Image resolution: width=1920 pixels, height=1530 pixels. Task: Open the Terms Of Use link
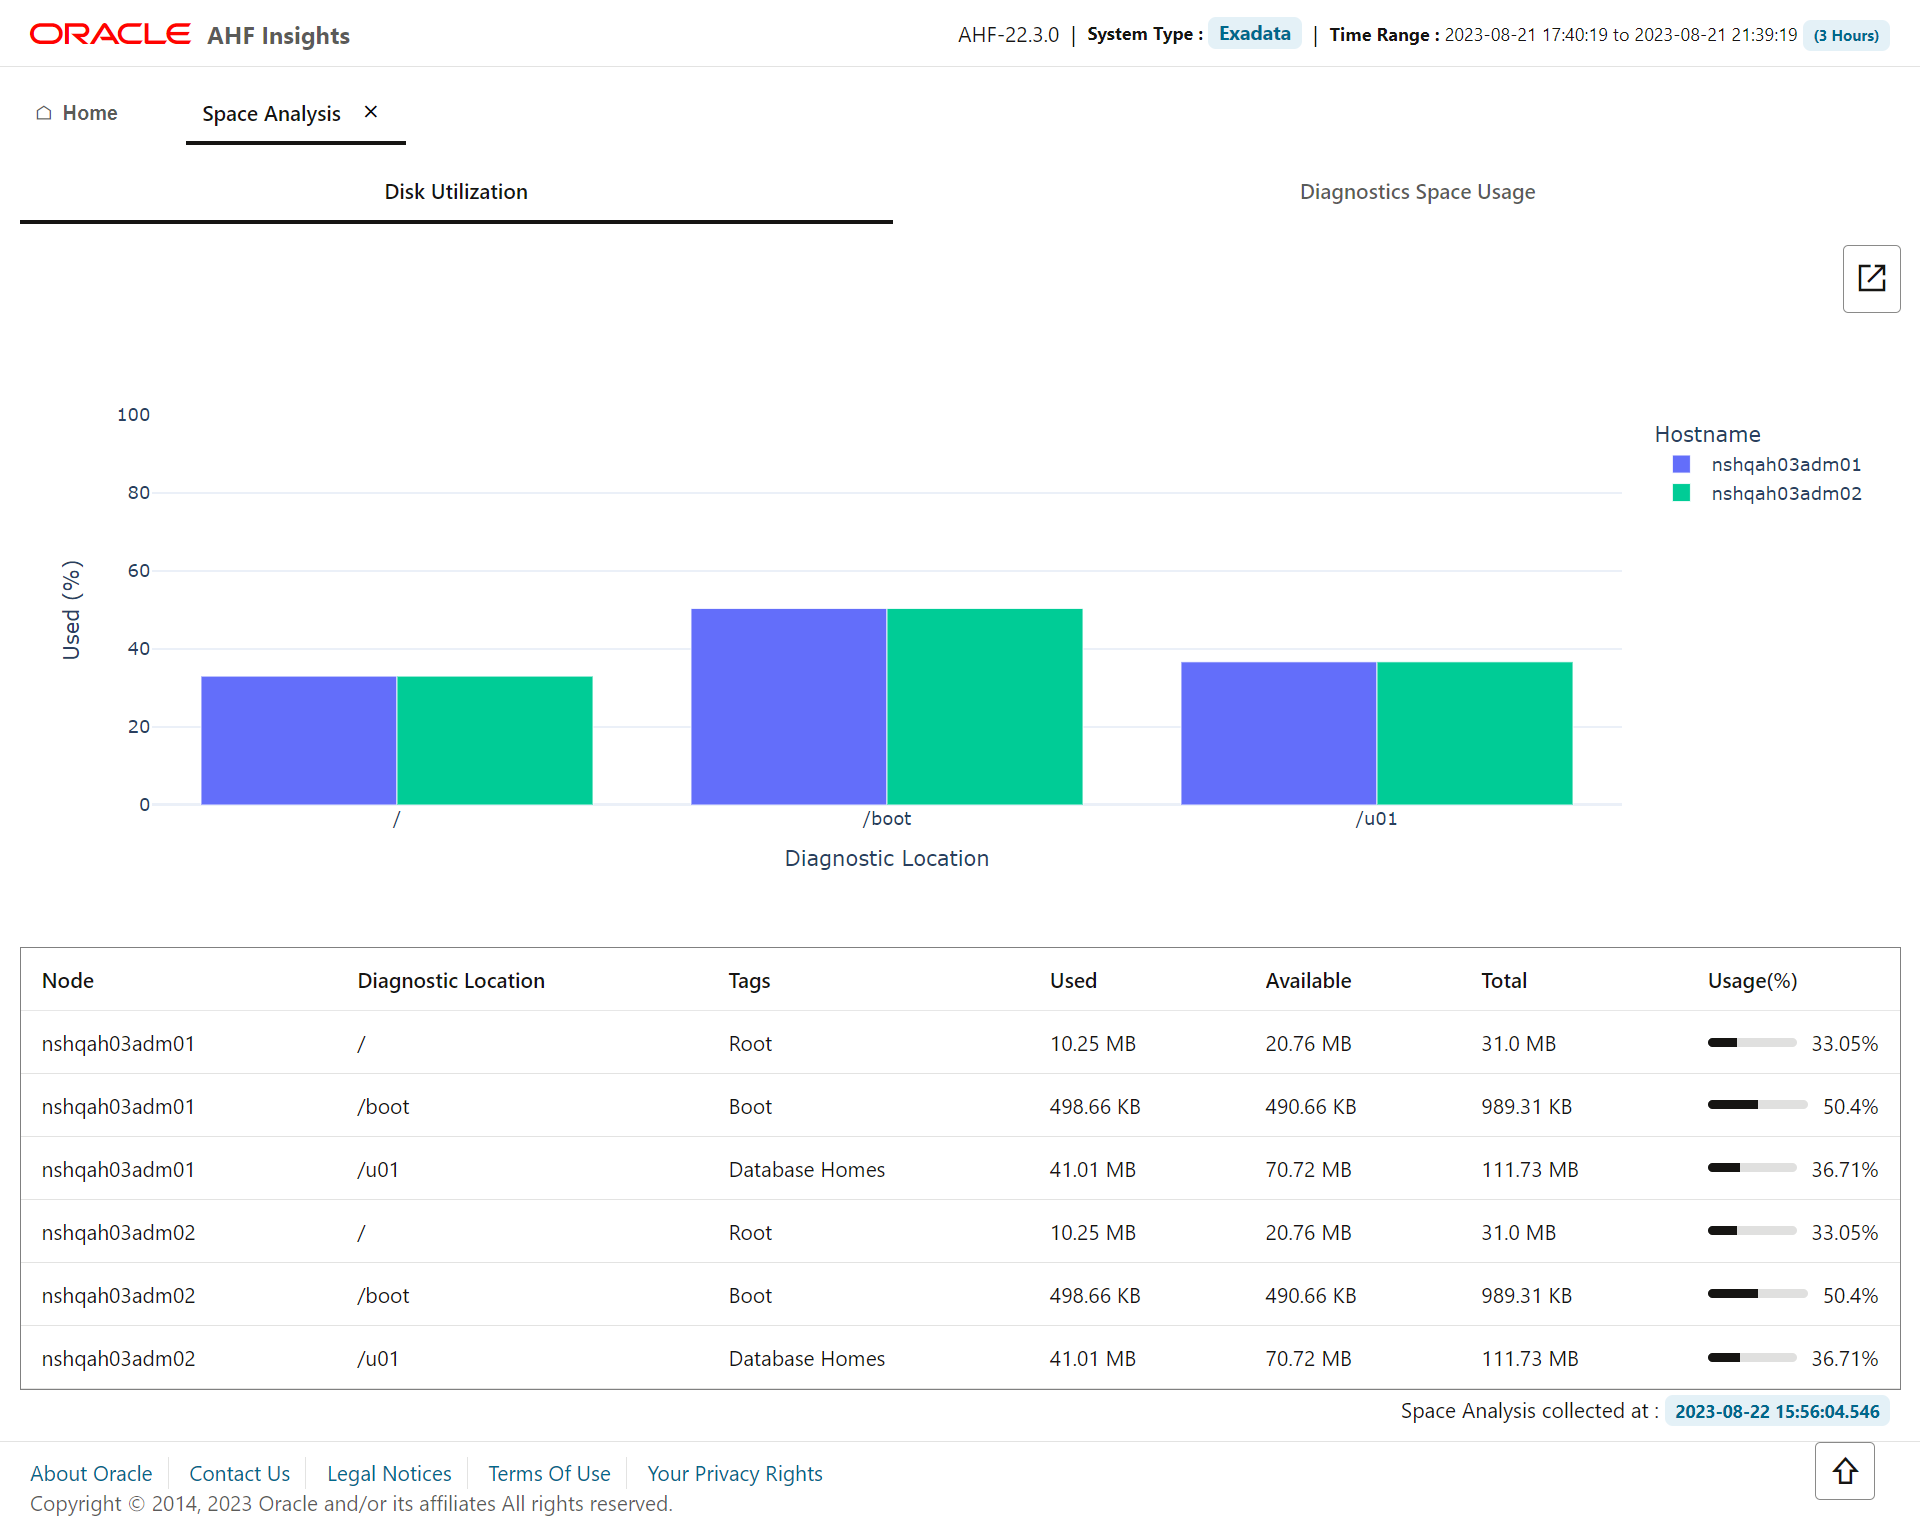pyautogui.click(x=549, y=1474)
